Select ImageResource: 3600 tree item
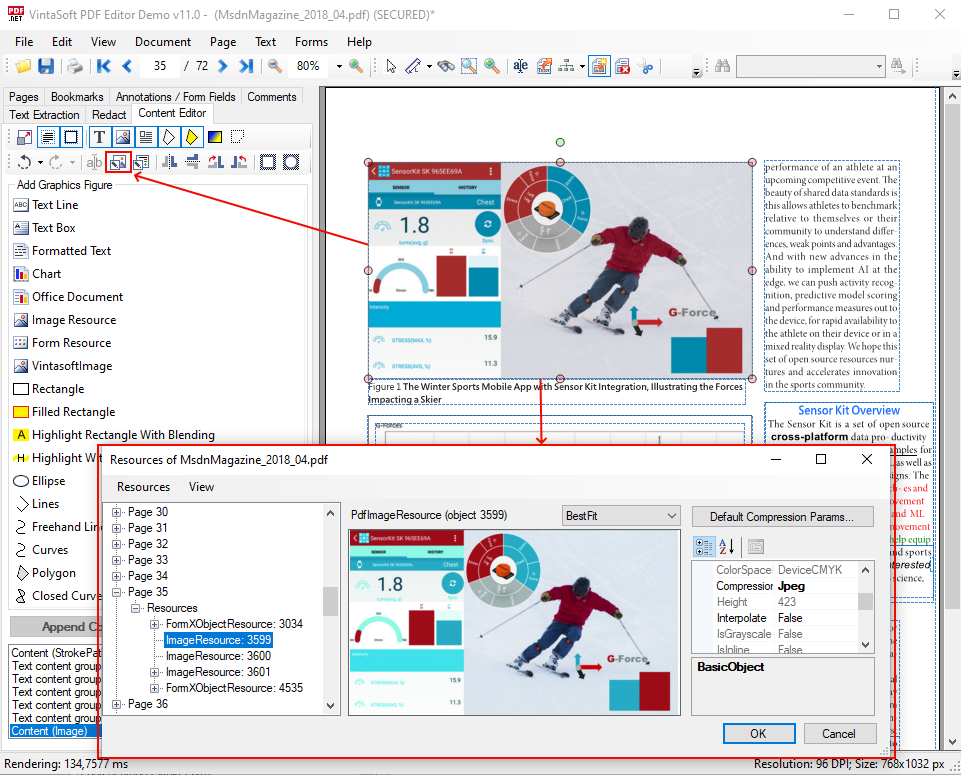Viewport: 961px width, 775px height. coord(218,656)
